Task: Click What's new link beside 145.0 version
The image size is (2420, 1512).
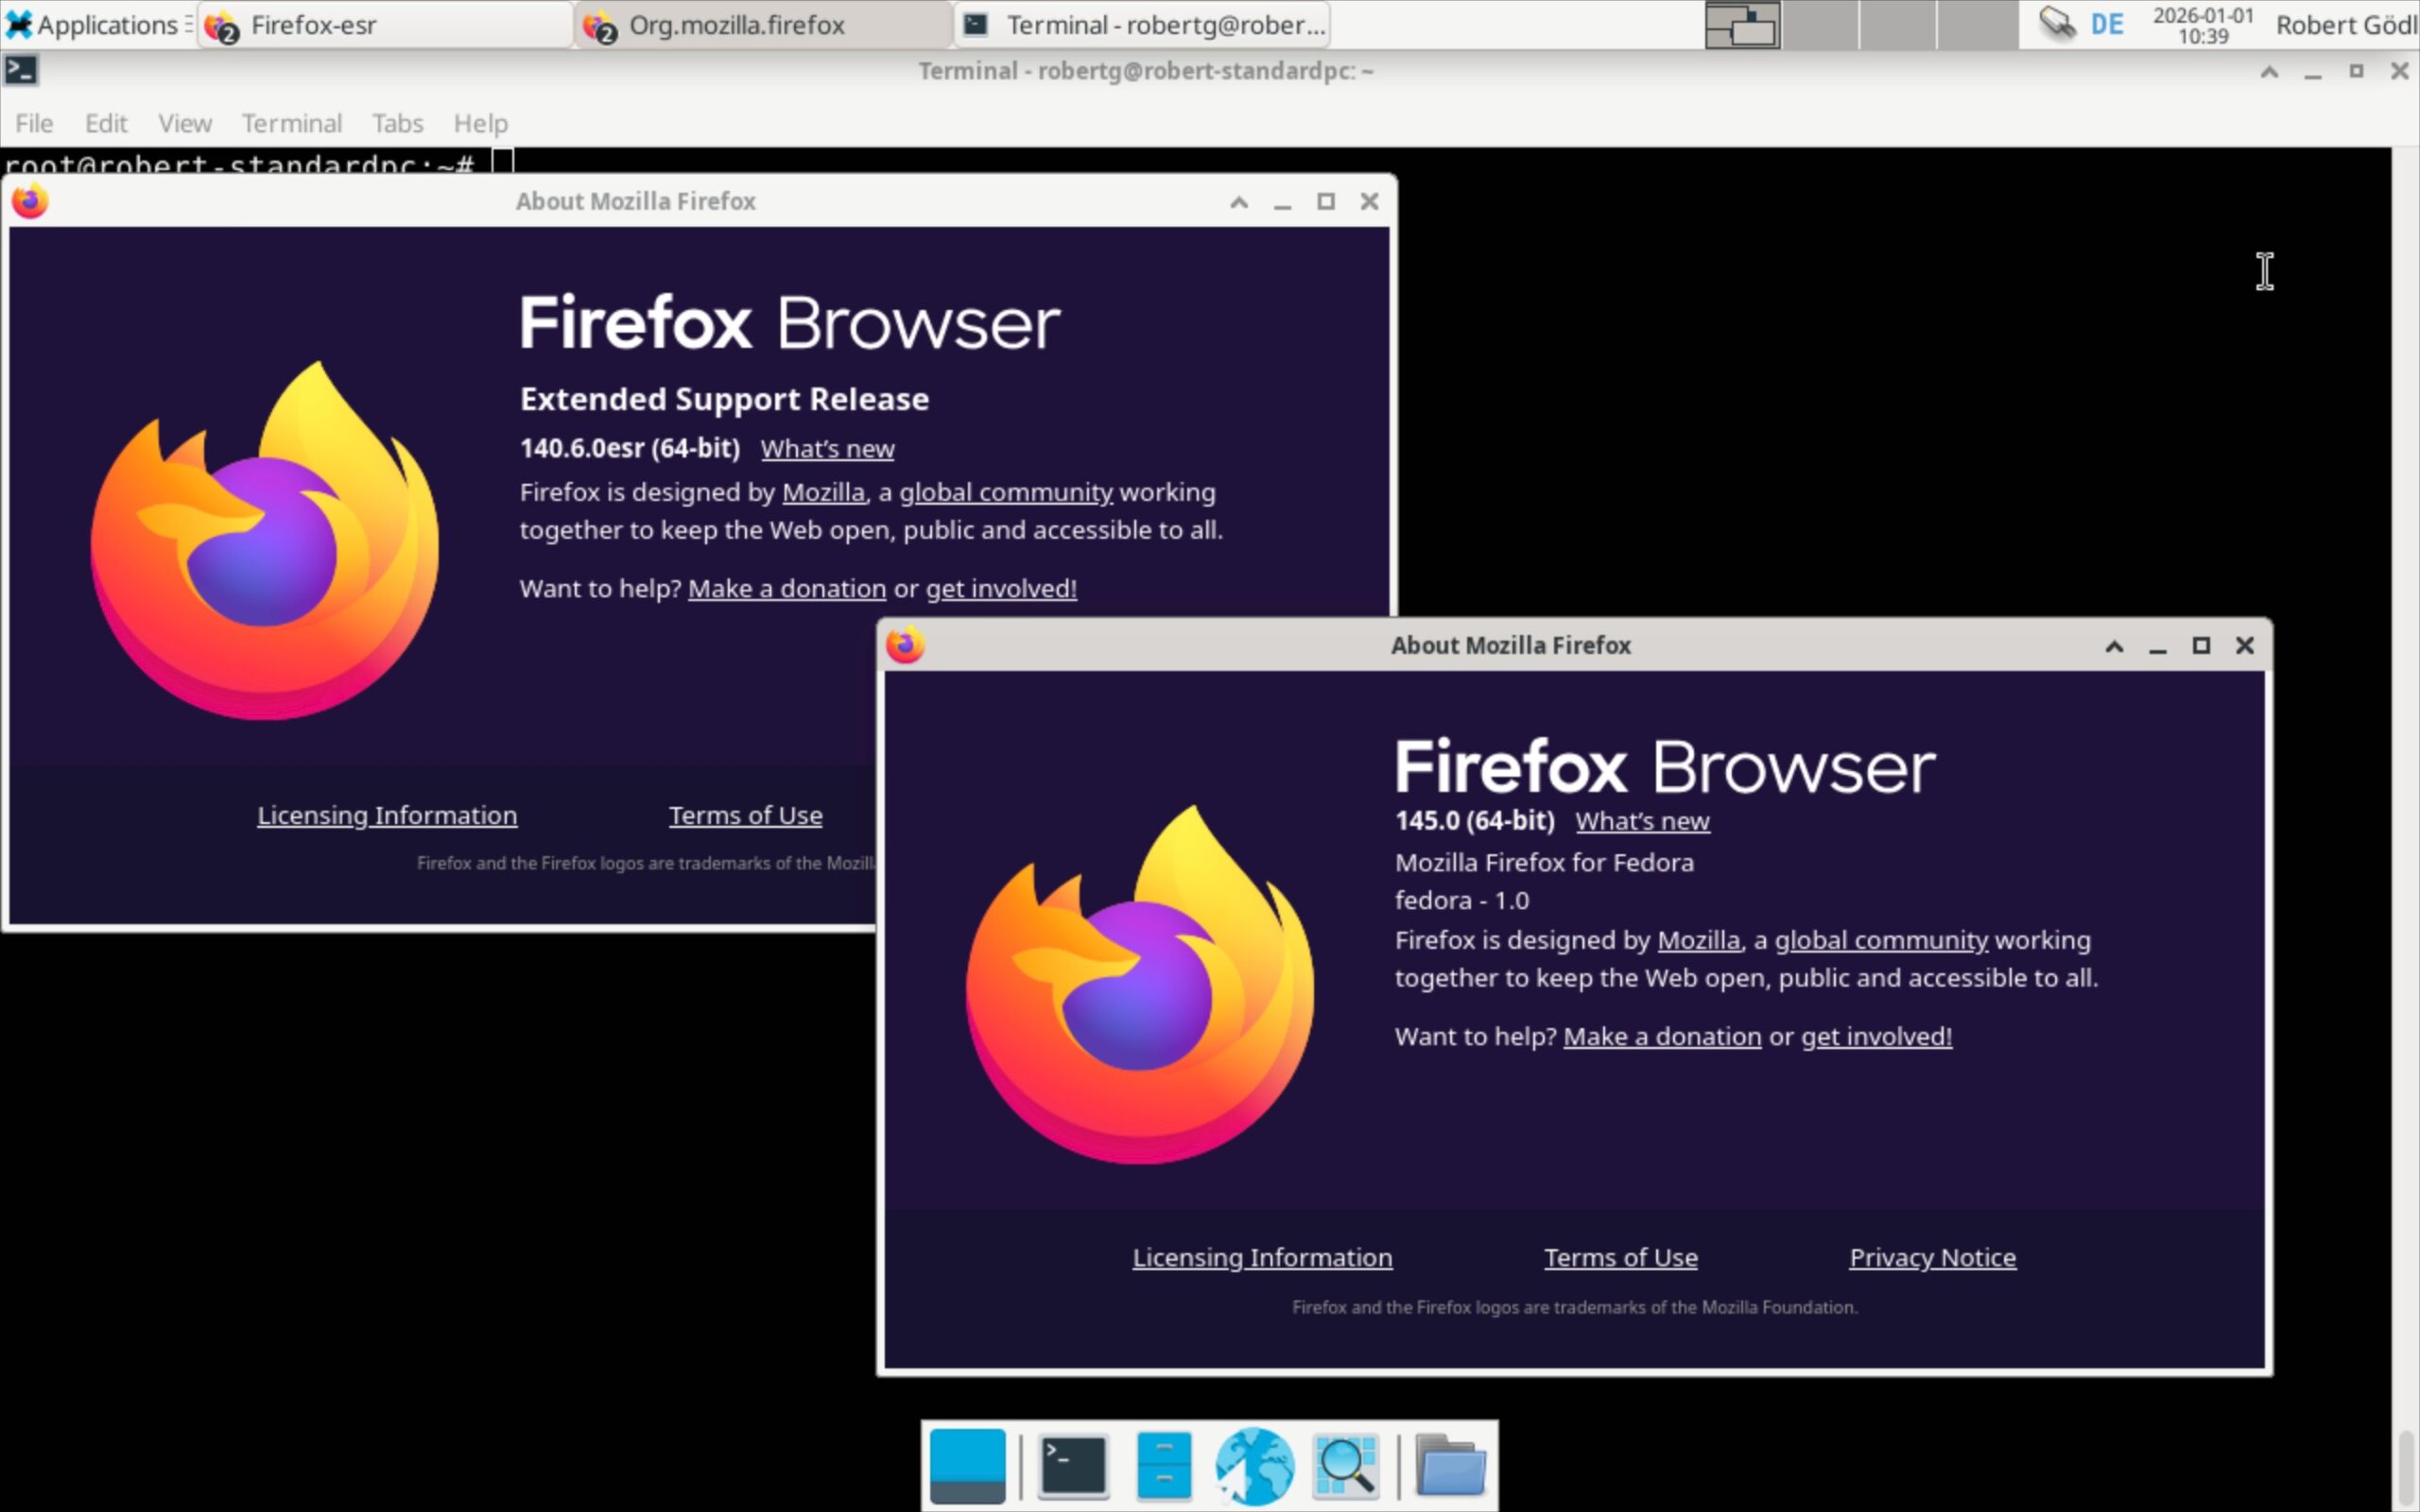Action: pos(1641,821)
